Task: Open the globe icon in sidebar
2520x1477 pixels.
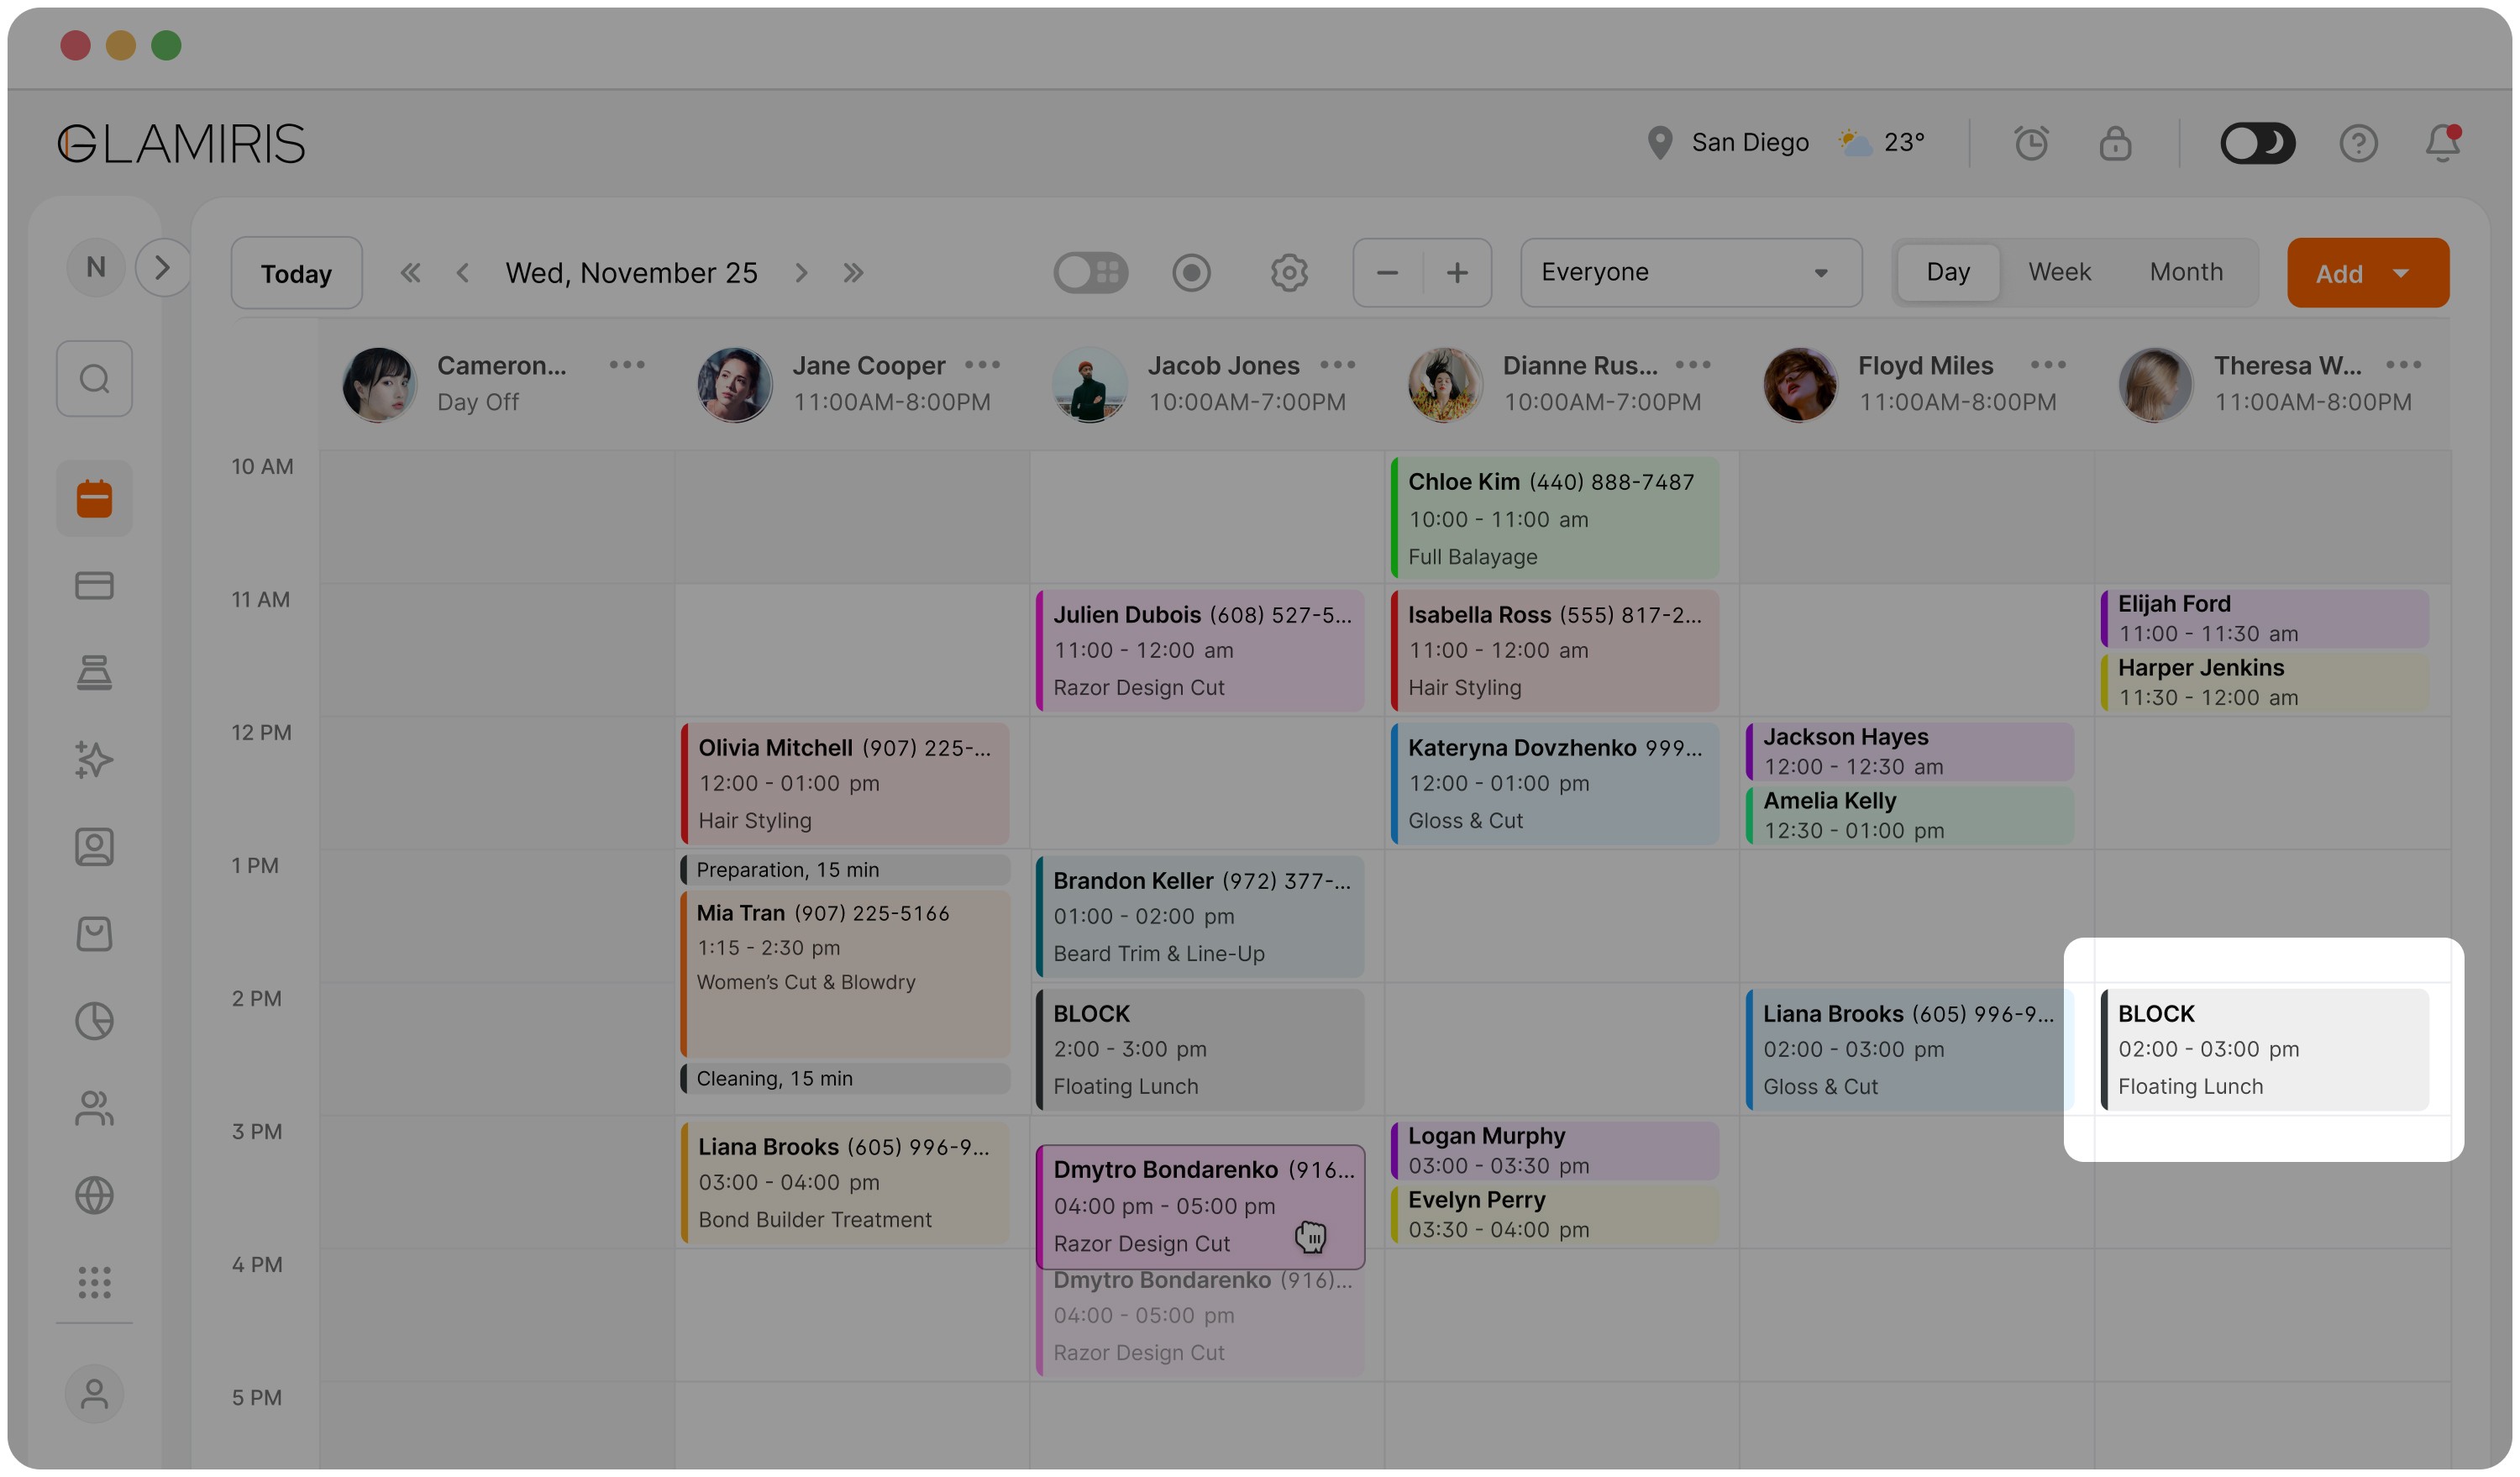Action: 94,1195
